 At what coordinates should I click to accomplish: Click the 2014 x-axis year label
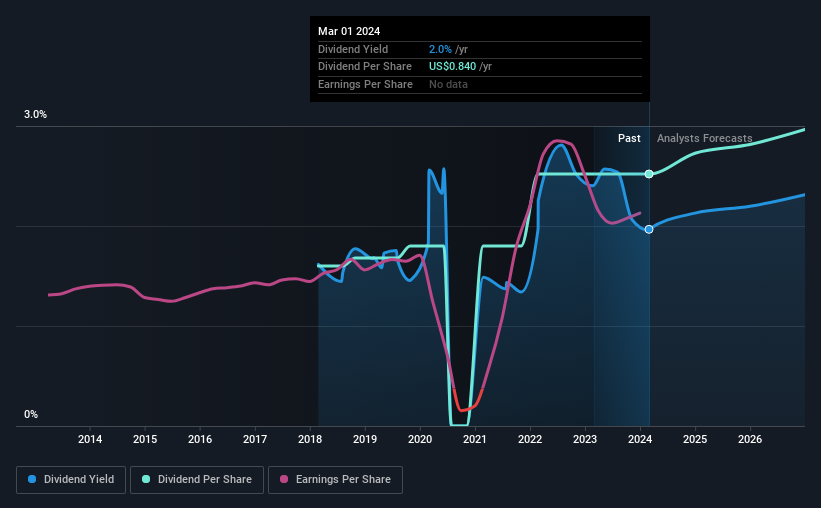tap(90, 439)
